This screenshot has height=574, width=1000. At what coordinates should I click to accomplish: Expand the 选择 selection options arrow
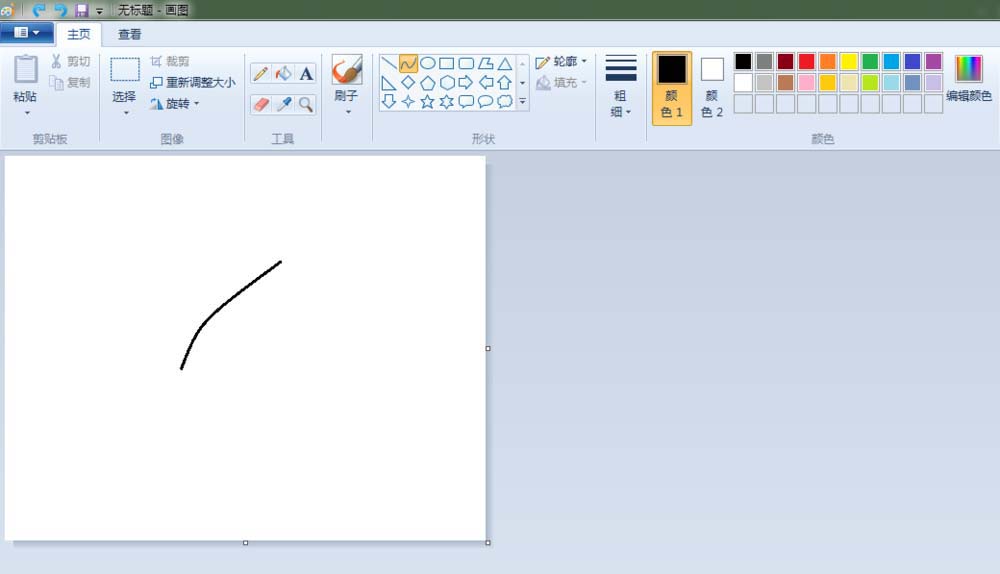coord(126,113)
